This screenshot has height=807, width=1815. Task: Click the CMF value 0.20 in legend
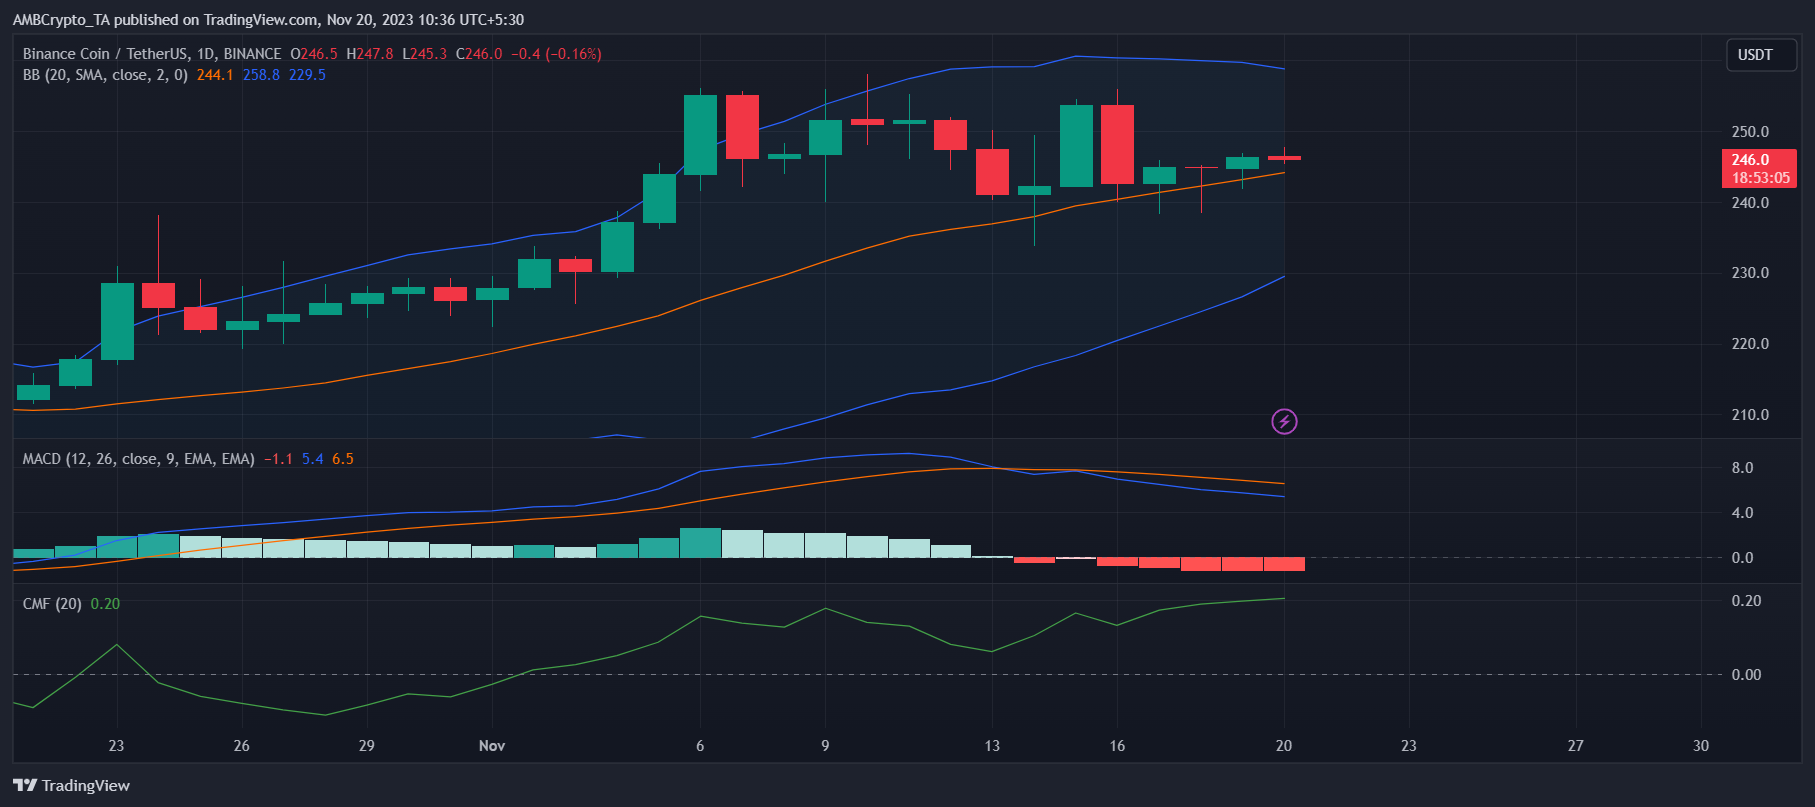click(105, 604)
